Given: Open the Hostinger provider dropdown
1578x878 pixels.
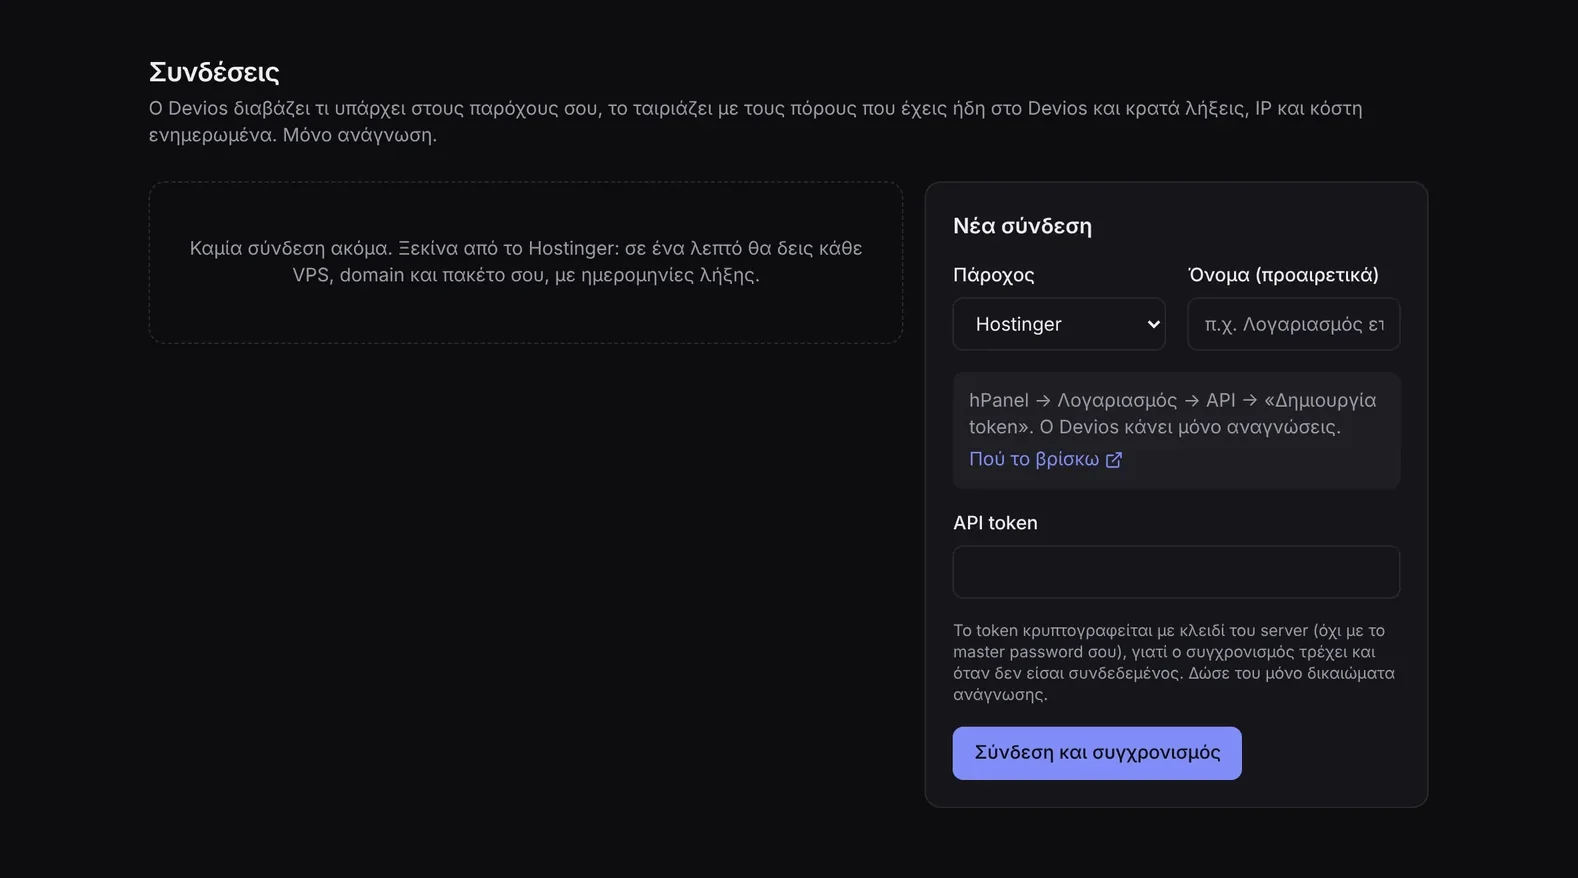Looking at the screenshot, I should 1059,324.
